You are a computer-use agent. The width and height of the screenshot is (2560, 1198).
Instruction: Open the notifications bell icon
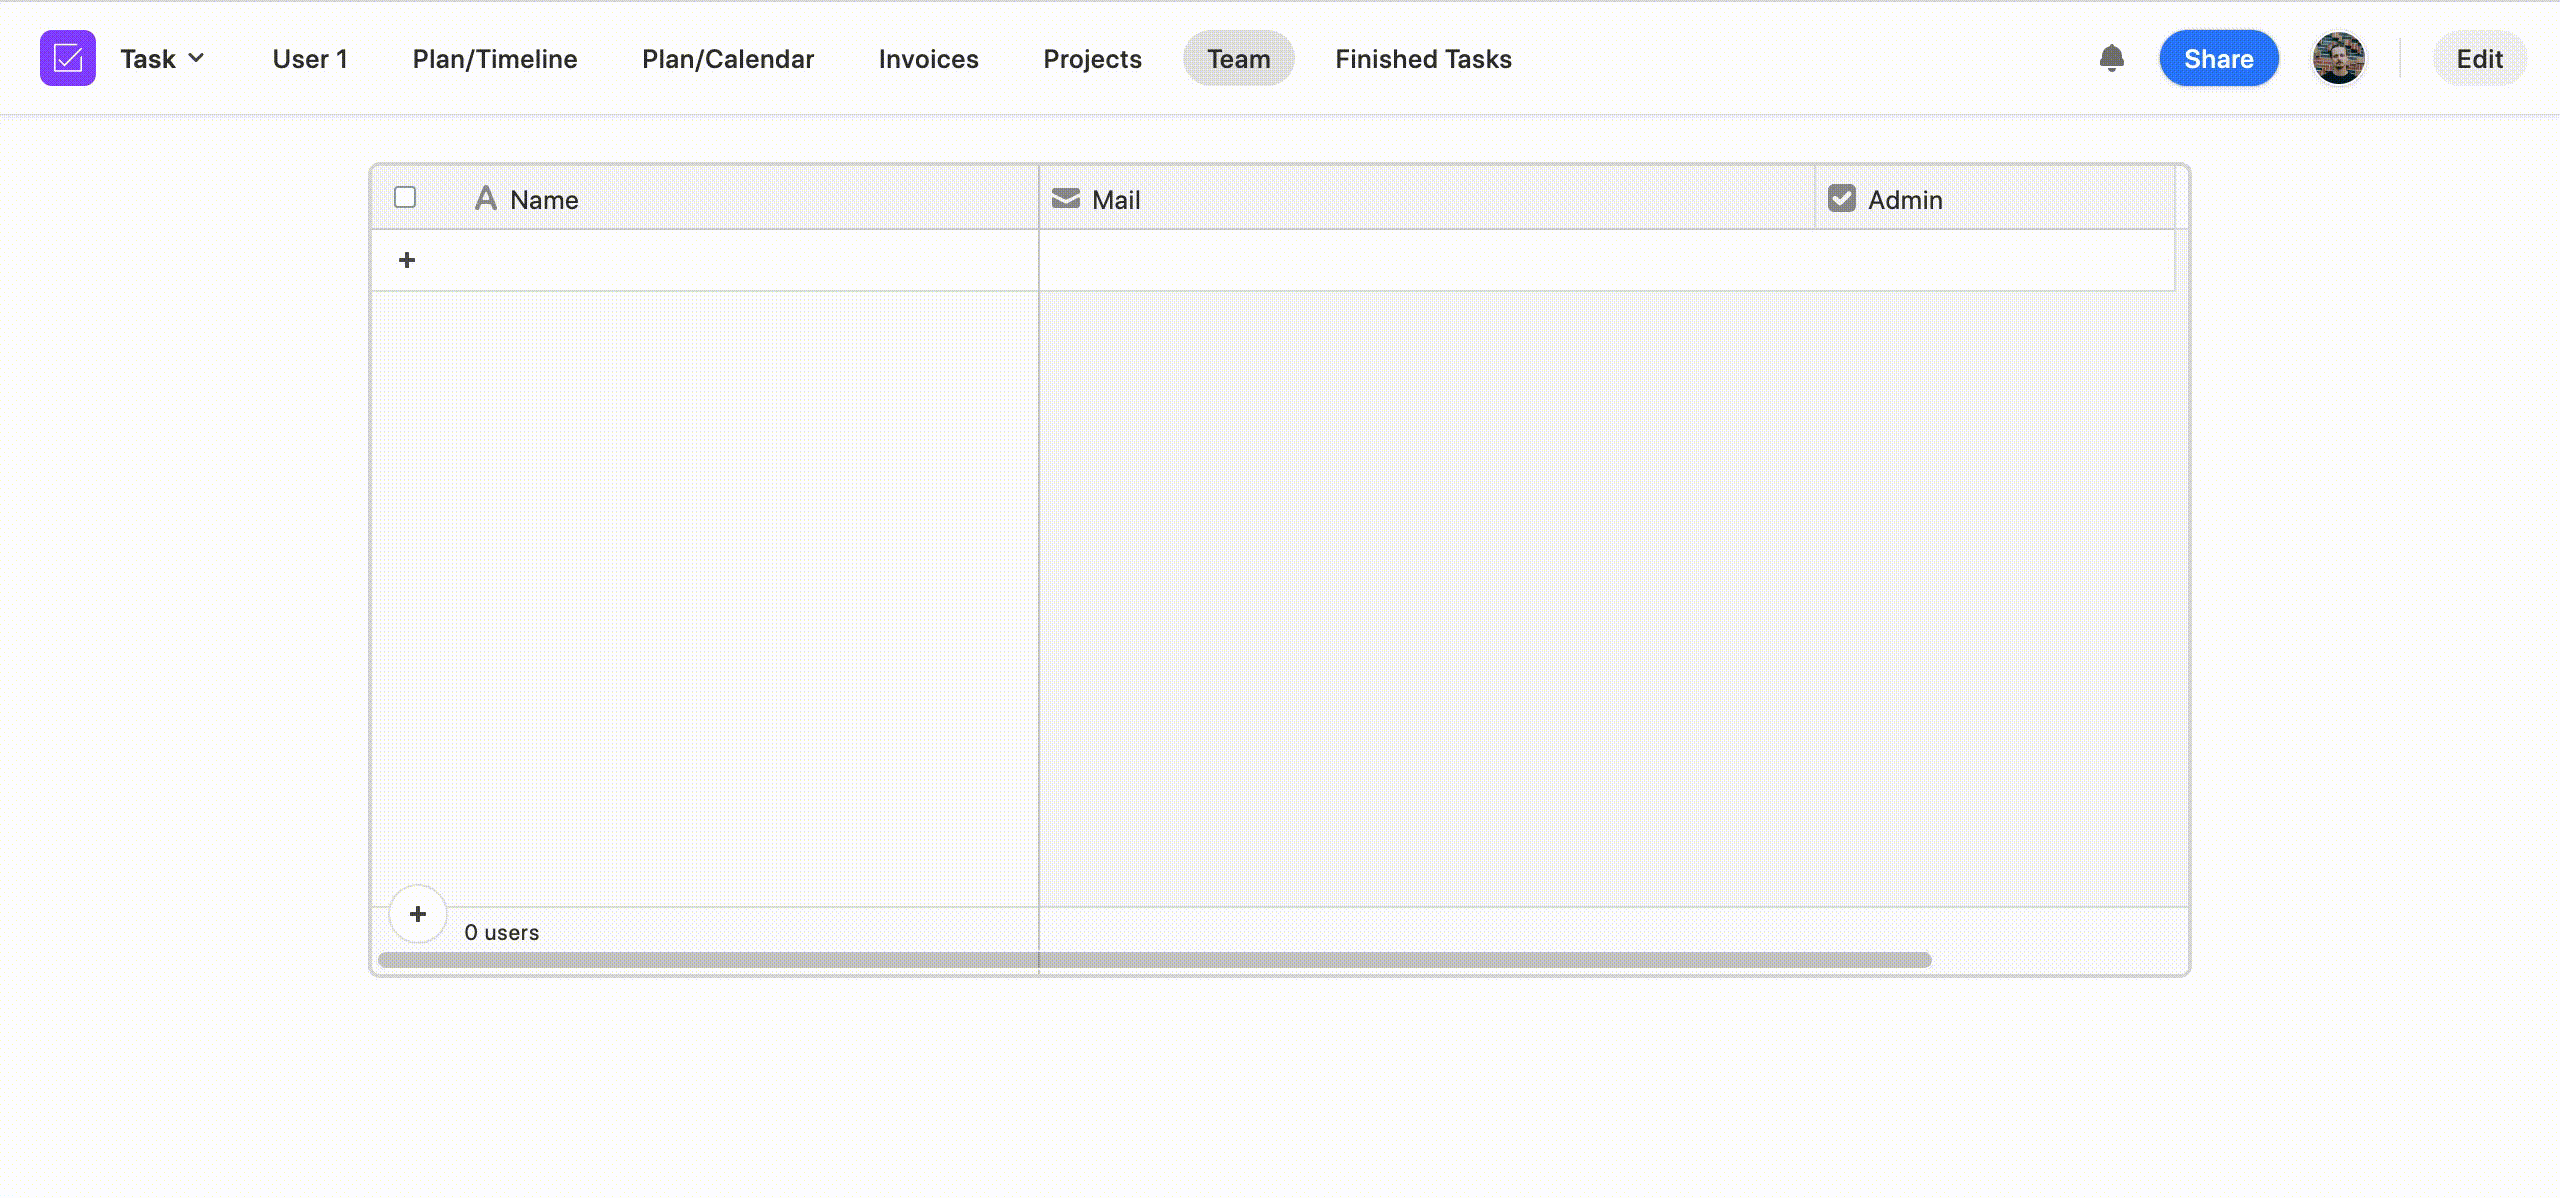click(x=2111, y=58)
